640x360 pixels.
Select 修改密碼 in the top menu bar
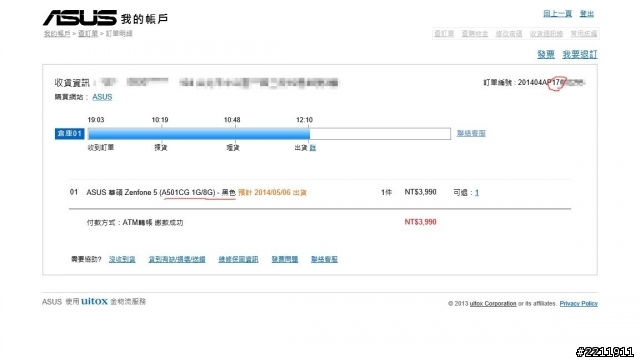coord(509,33)
